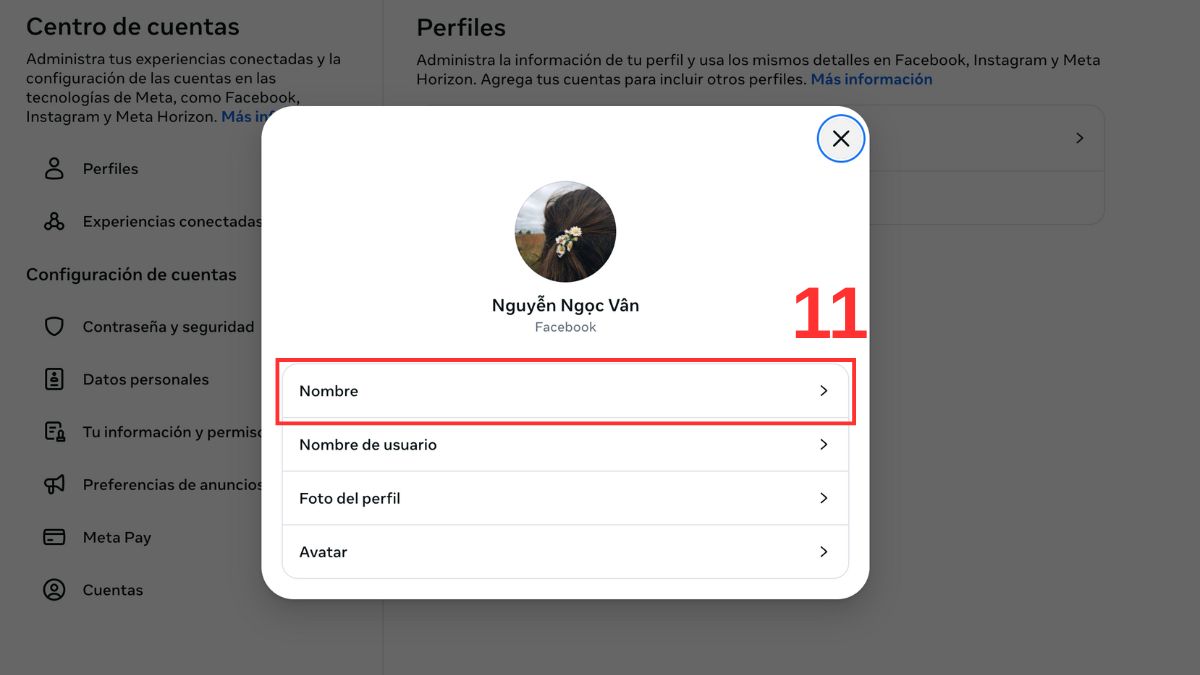
Task: Select the Meta Pay card icon
Action: [x=53, y=537]
